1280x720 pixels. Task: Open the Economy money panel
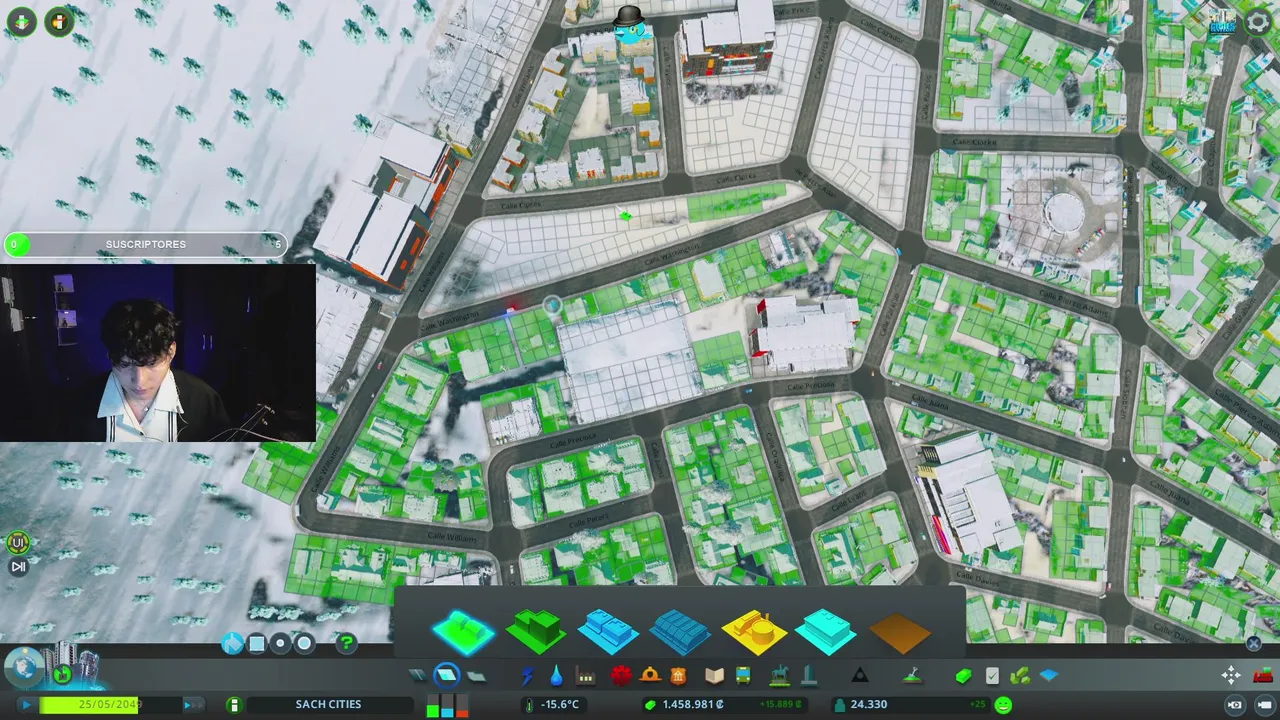point(963,677)
